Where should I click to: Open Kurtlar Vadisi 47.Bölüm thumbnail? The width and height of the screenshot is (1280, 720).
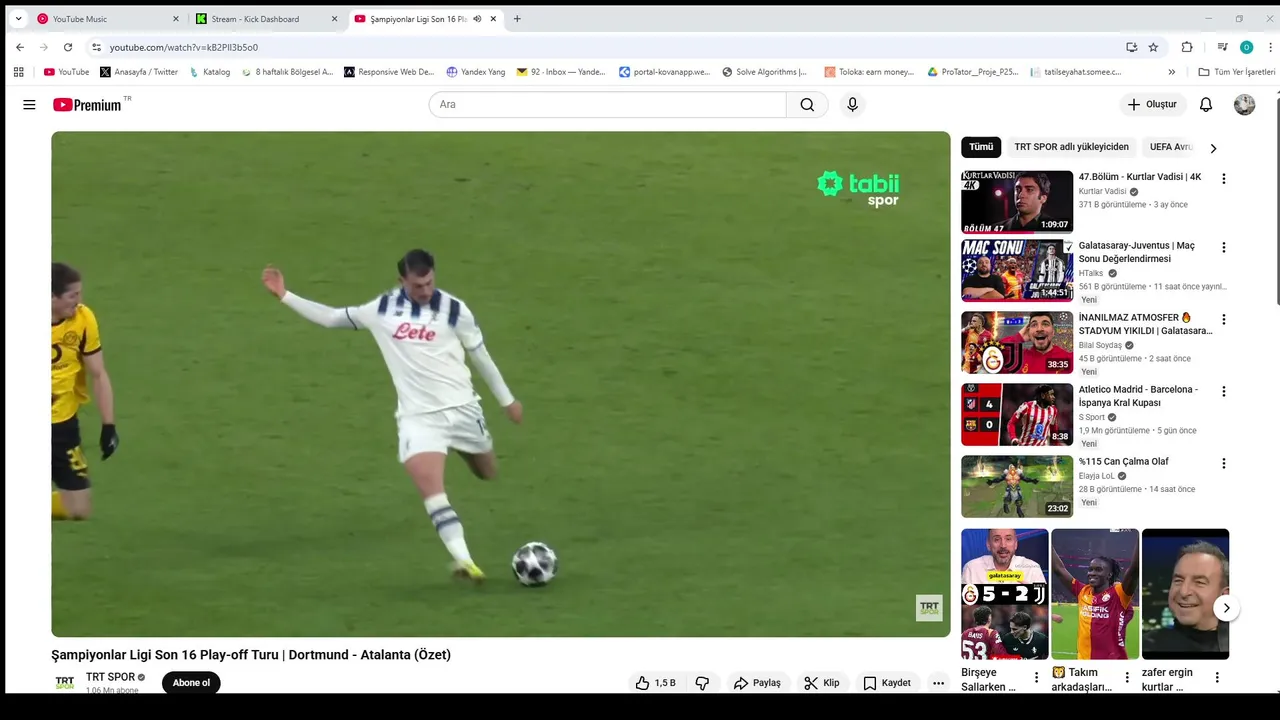tap(1017, 202)
